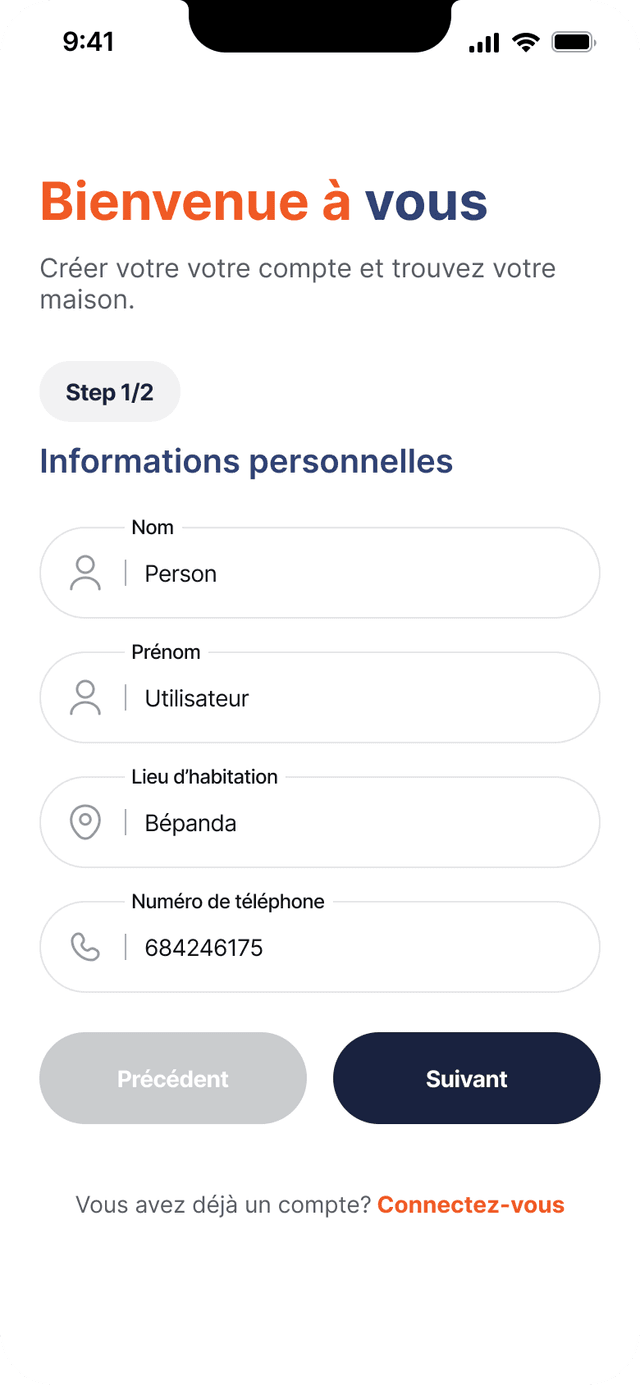Tap the phone handset icon
Image resolution: width=640 pixels, height=1385 pixels.
tap(85, 947)
